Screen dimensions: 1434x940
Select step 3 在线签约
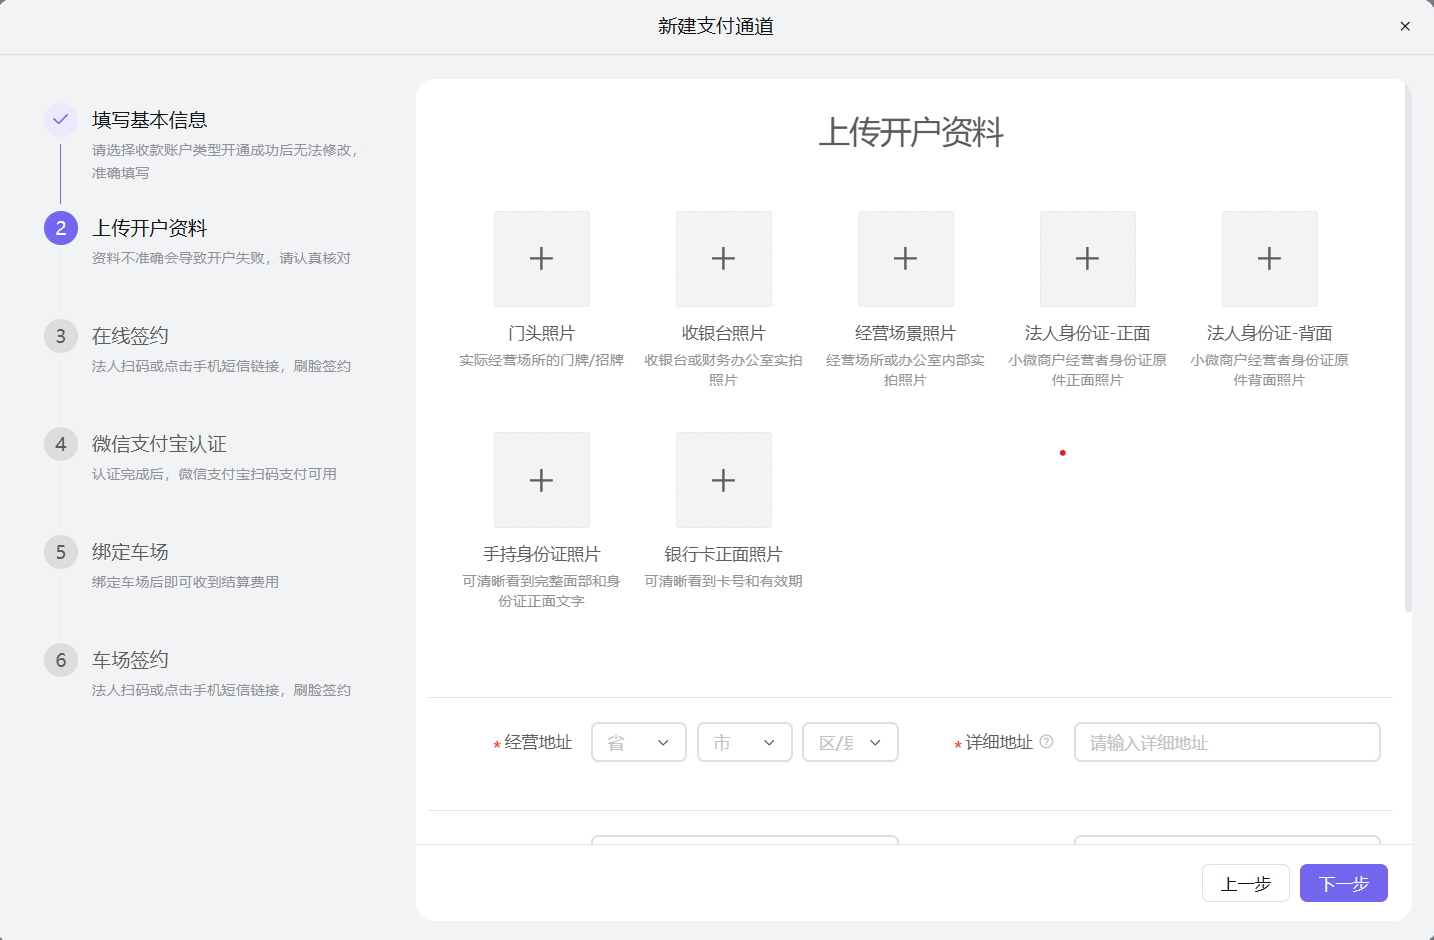60,335
